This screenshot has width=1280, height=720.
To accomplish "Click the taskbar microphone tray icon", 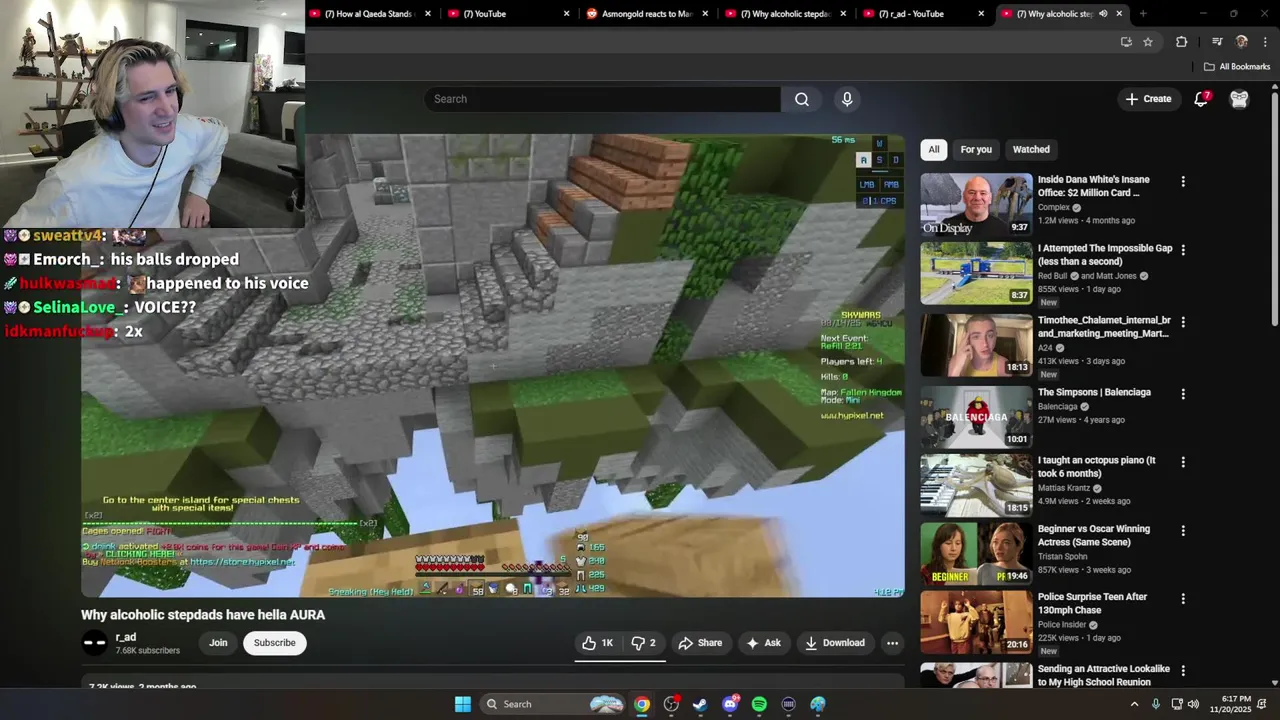I will click(x=1156, y=704).
